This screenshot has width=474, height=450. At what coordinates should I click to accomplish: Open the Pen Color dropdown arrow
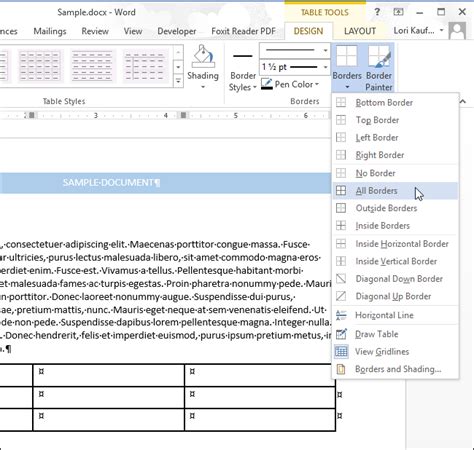(x=317, y=84)
